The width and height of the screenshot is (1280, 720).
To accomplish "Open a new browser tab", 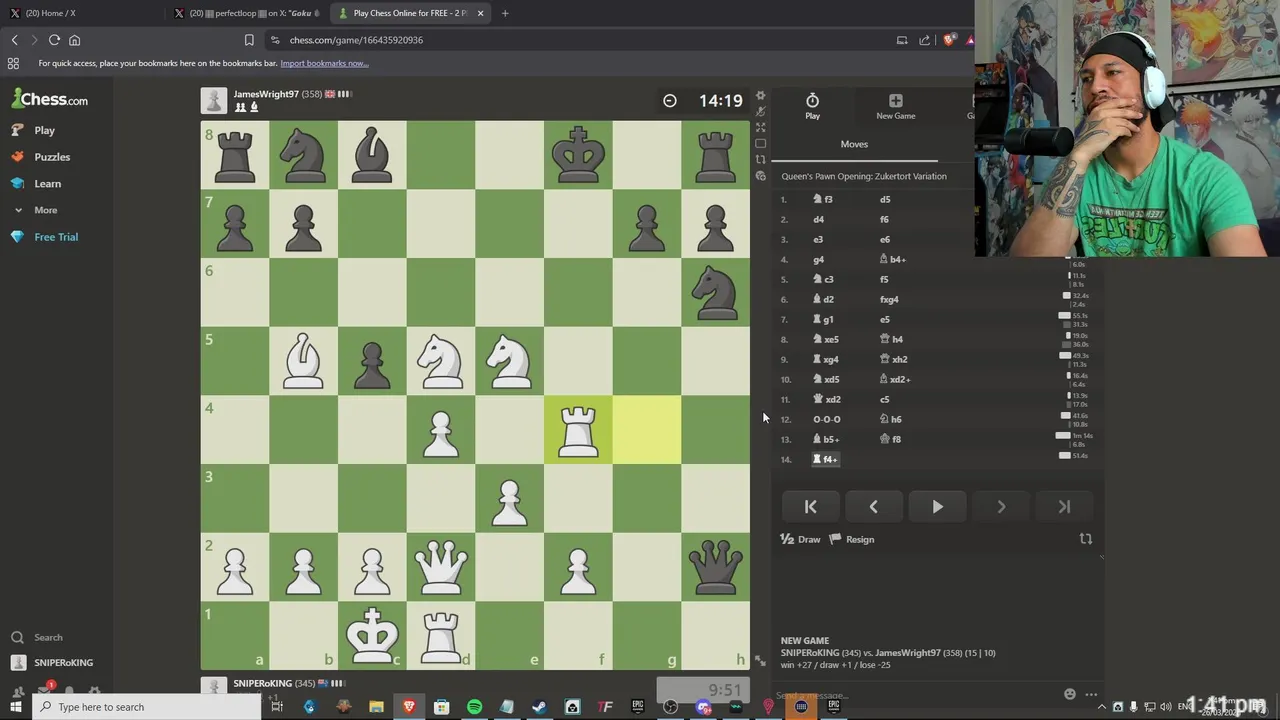I will pos(505,13).
